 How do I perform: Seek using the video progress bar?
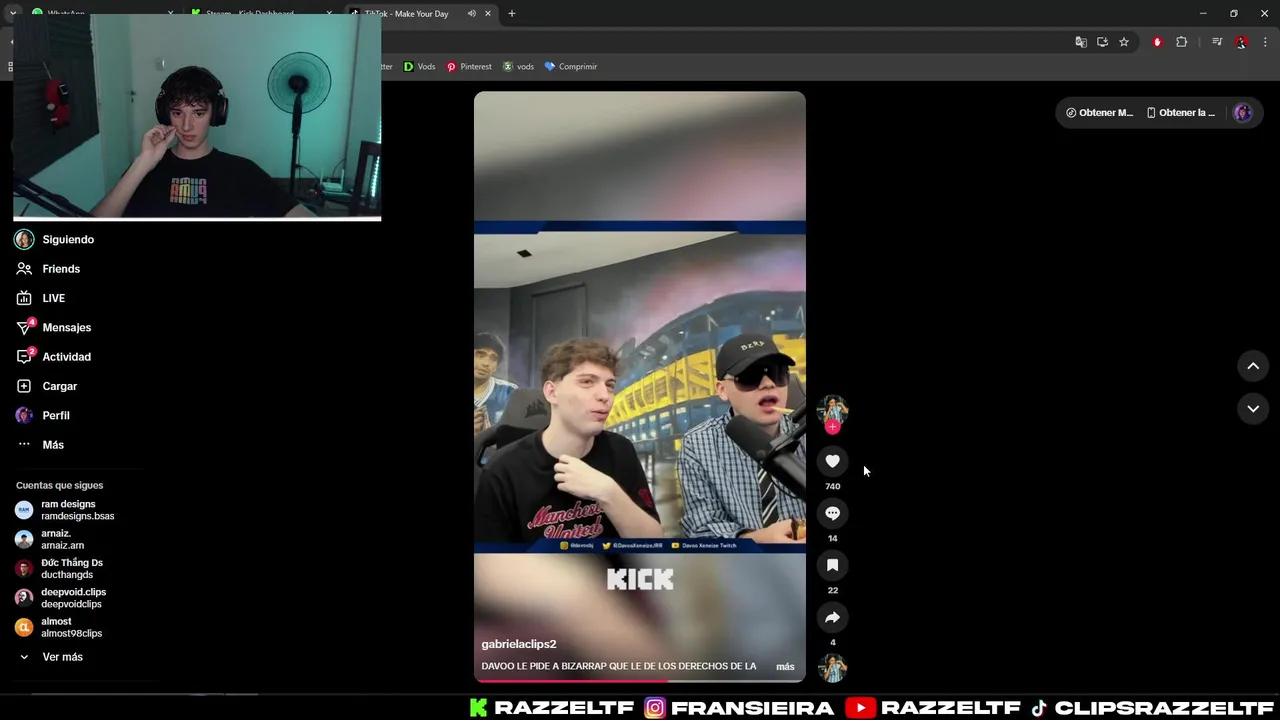coord(640,681)
